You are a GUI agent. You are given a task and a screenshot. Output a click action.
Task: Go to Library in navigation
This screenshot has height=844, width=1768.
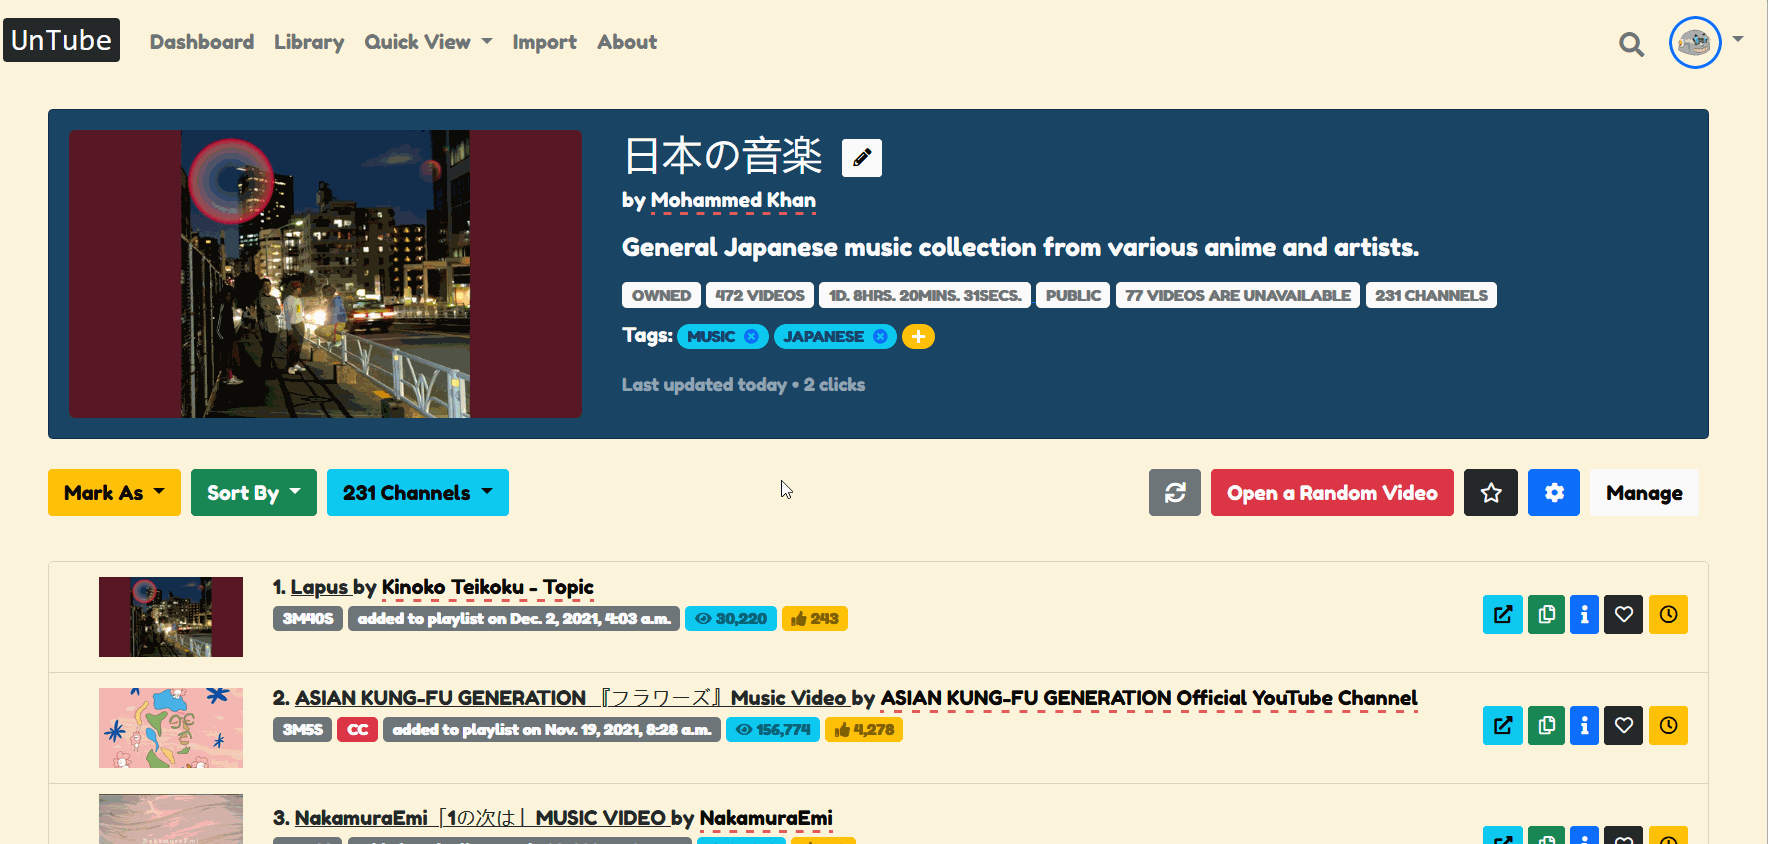pos(309,42)
